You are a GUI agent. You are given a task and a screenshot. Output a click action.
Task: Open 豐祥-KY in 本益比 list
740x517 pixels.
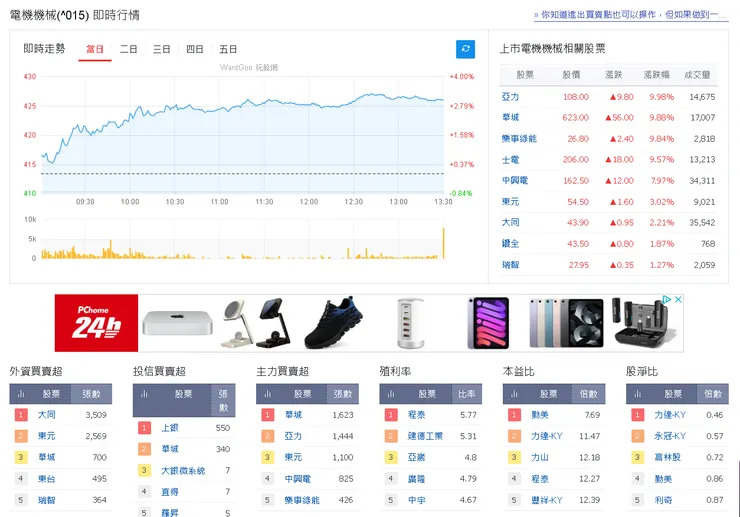click(547, 500)
